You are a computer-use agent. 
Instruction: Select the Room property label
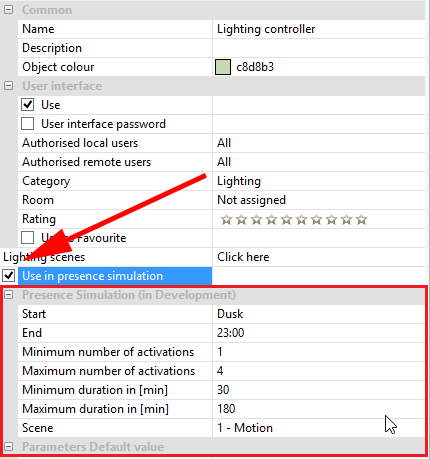coord(38,200)
